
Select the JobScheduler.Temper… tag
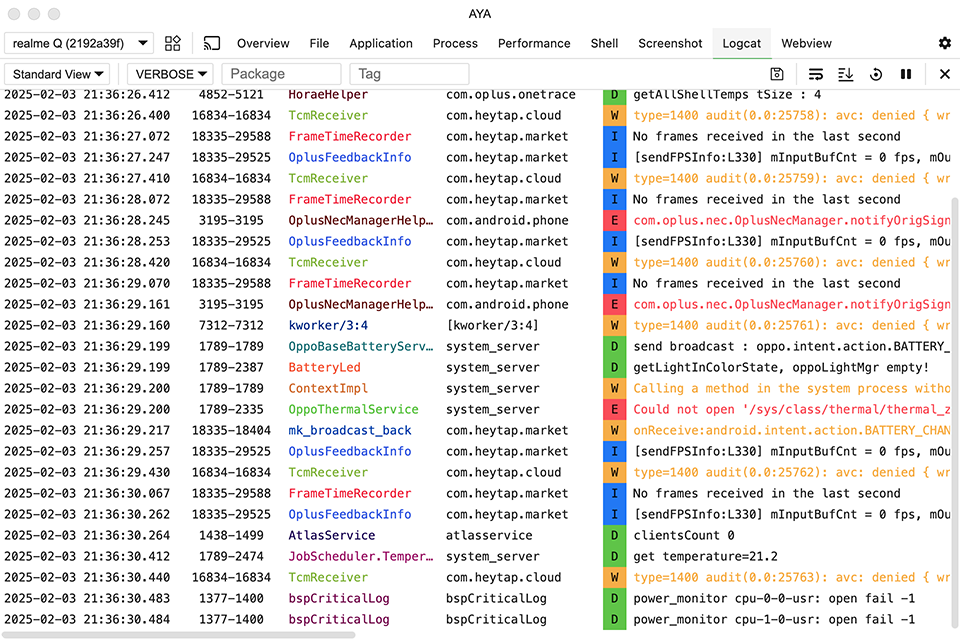(361, 556)
